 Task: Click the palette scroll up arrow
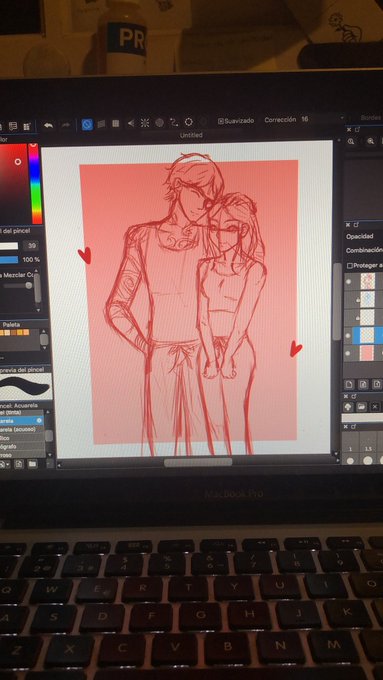[x=44, y=332]
